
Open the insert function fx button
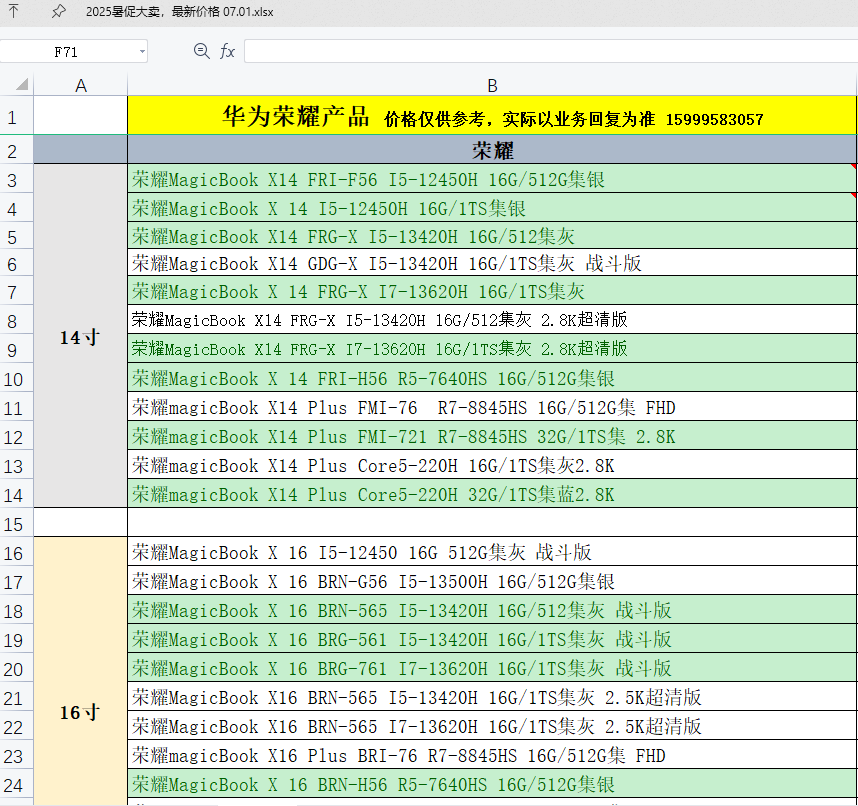[227, 51]
